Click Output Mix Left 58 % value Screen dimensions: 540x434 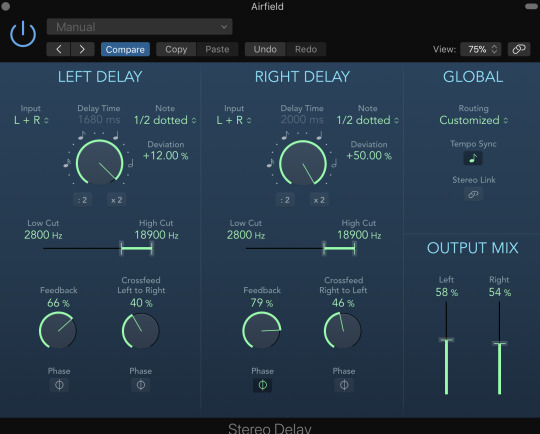(447, 292)
